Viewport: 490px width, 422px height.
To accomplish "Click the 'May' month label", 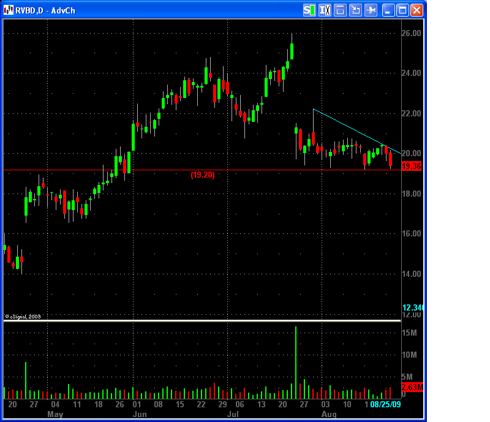I will coord(55,414).
